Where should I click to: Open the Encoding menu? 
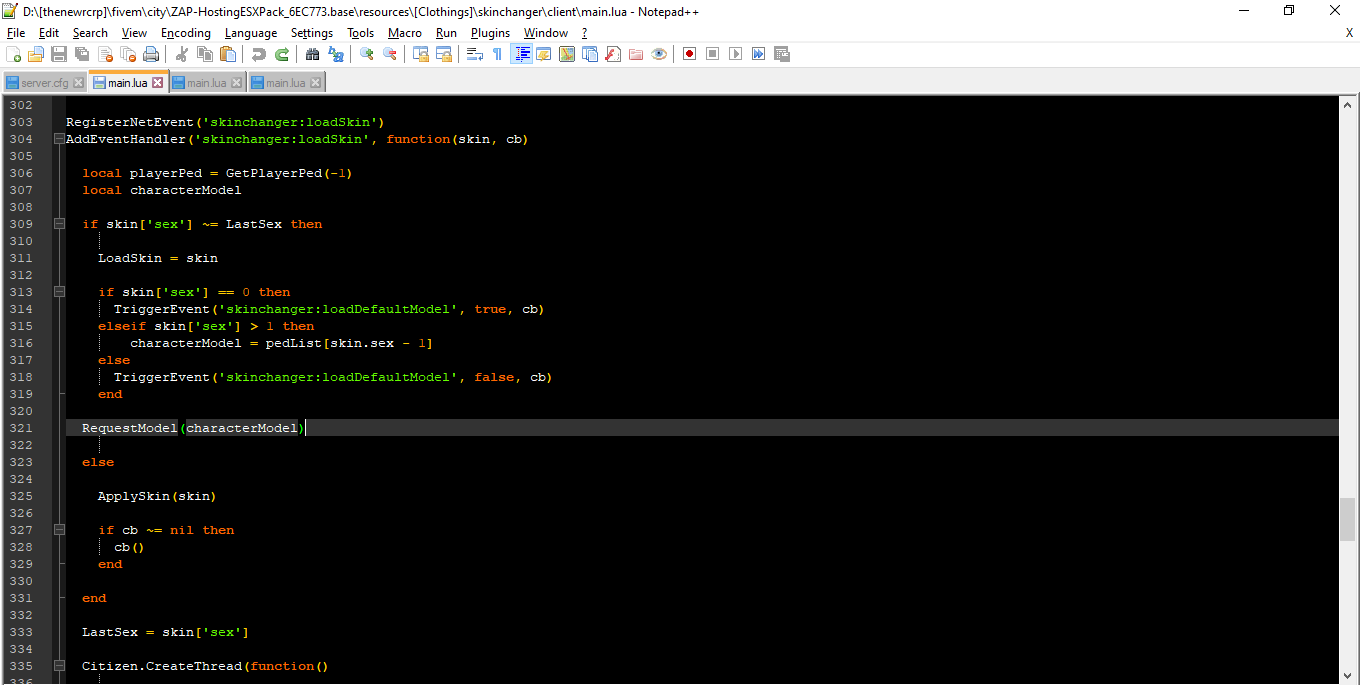(186, 33)
